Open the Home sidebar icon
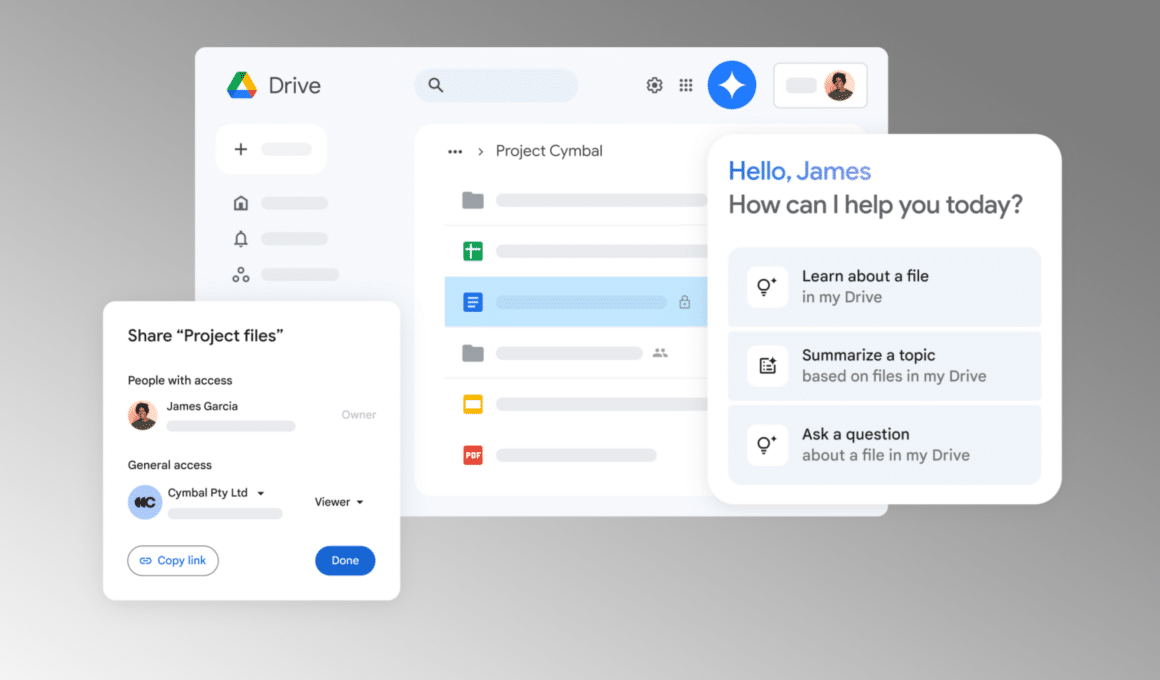Screen dimensions: 1160x680 click(x=240, y=203)
